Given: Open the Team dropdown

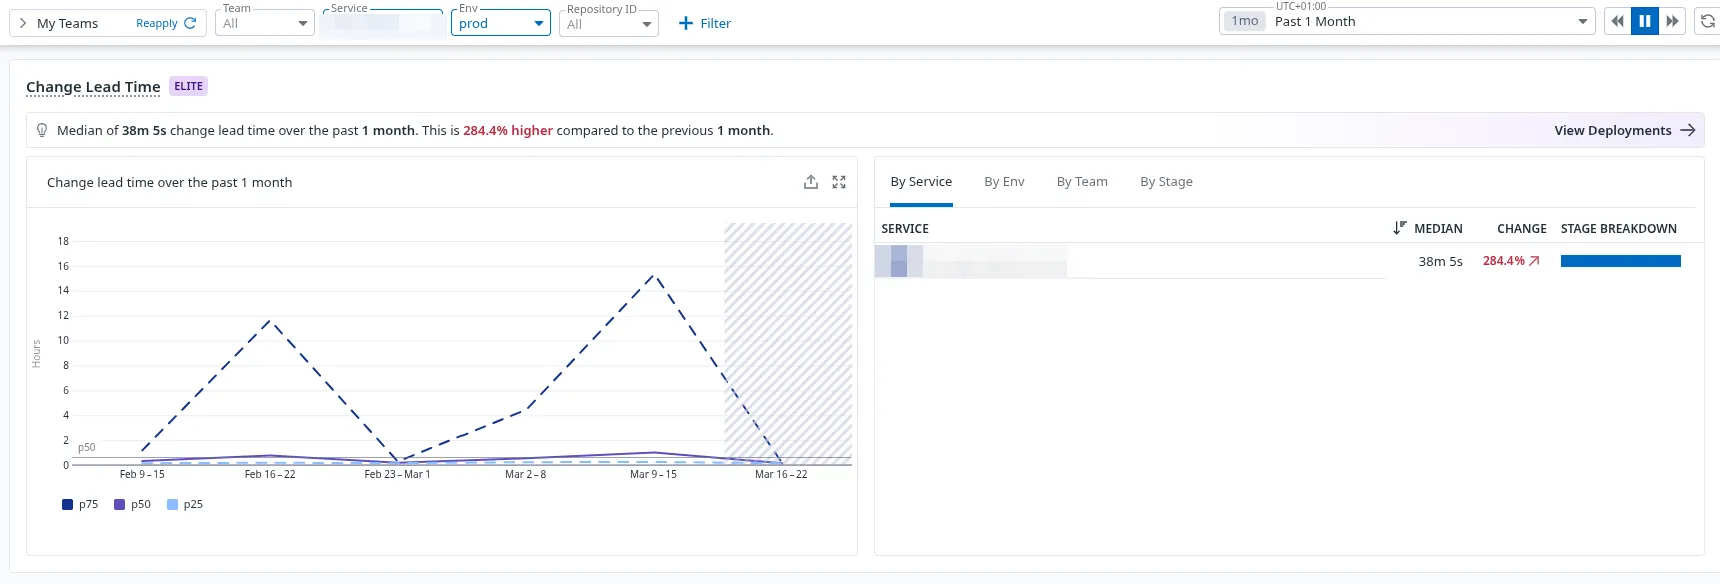Looking at the screenshot, I should click(265, 23).
